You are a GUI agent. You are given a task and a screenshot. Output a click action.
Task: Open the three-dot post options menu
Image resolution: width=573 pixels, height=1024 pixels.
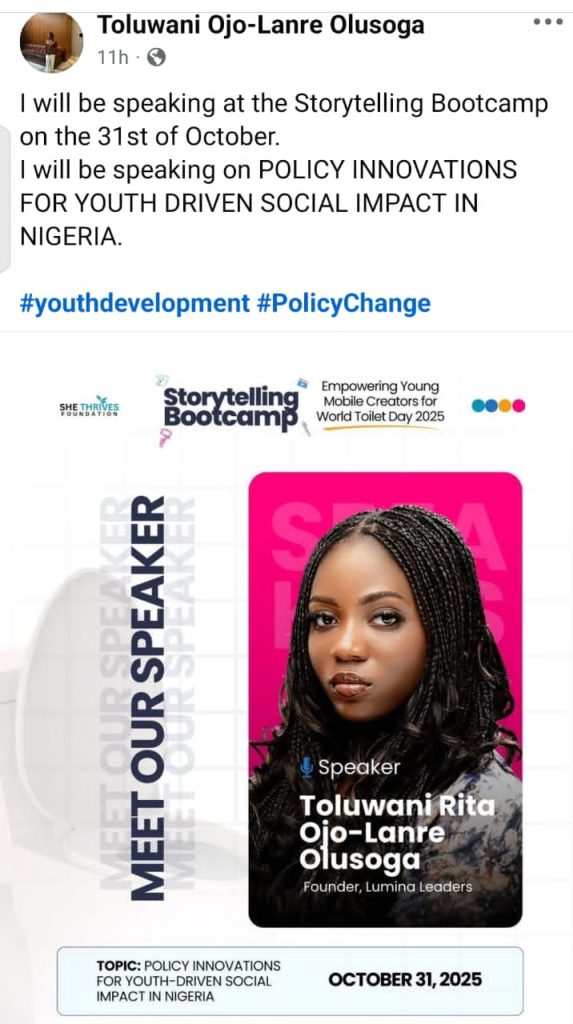click(548, 22)
